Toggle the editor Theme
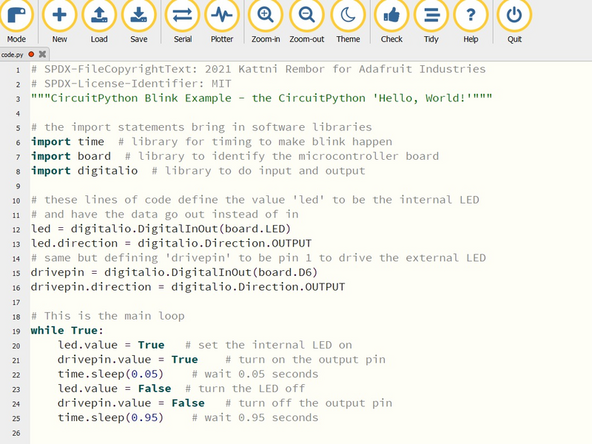 point(348,21)
